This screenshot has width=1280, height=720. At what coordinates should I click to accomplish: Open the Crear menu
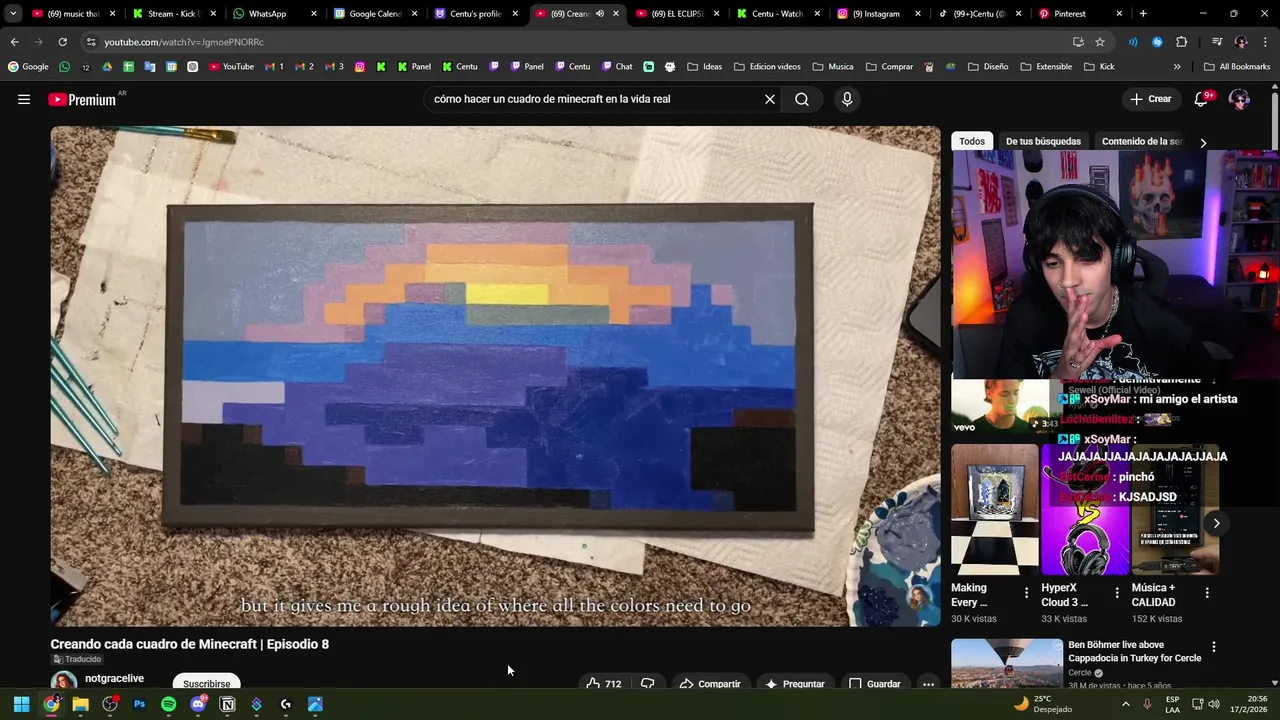[x=1150, y=99]
